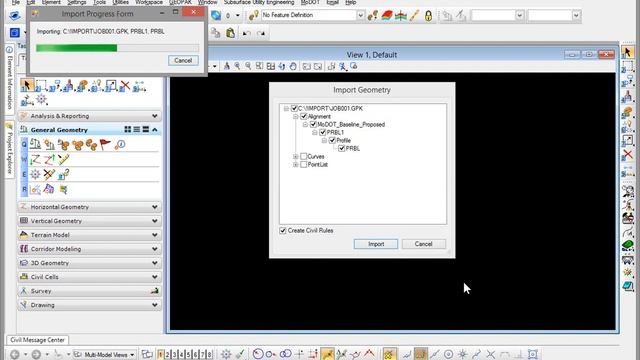640x360 pixels.
Task: Click the zoom in view tool
Action: (x=237, y=66)
